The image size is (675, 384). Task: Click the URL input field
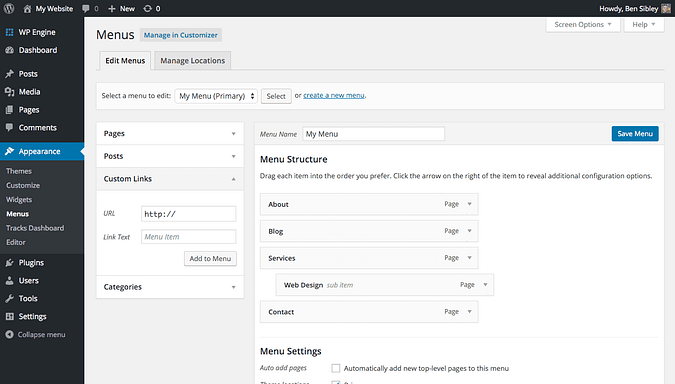click(x=189, y=214)
